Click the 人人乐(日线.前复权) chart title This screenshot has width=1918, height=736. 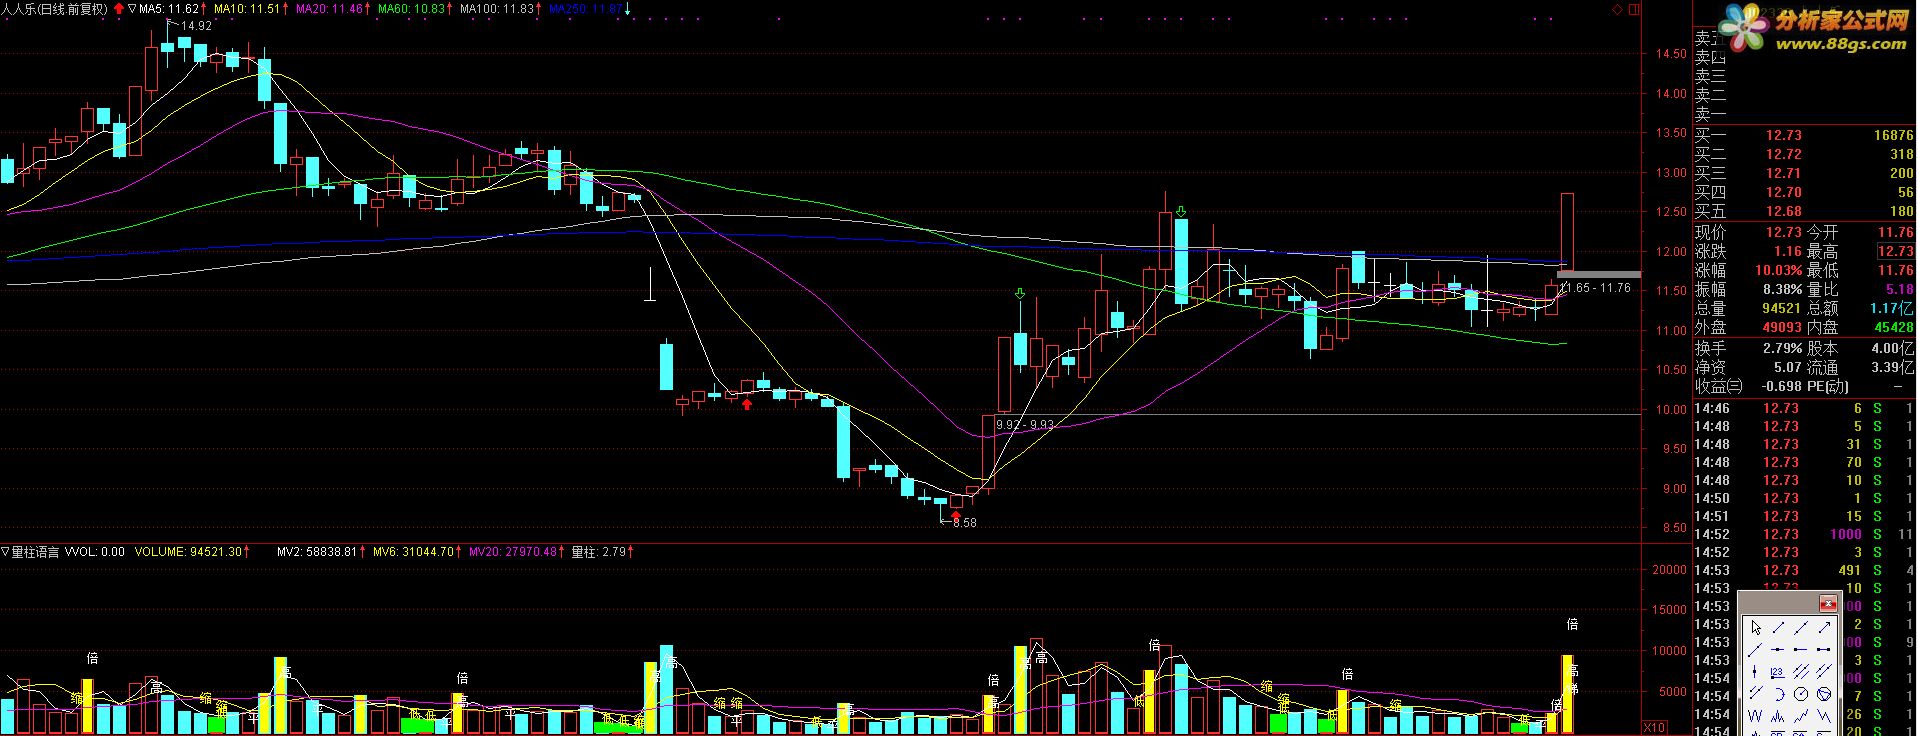[x=54, y=8]
